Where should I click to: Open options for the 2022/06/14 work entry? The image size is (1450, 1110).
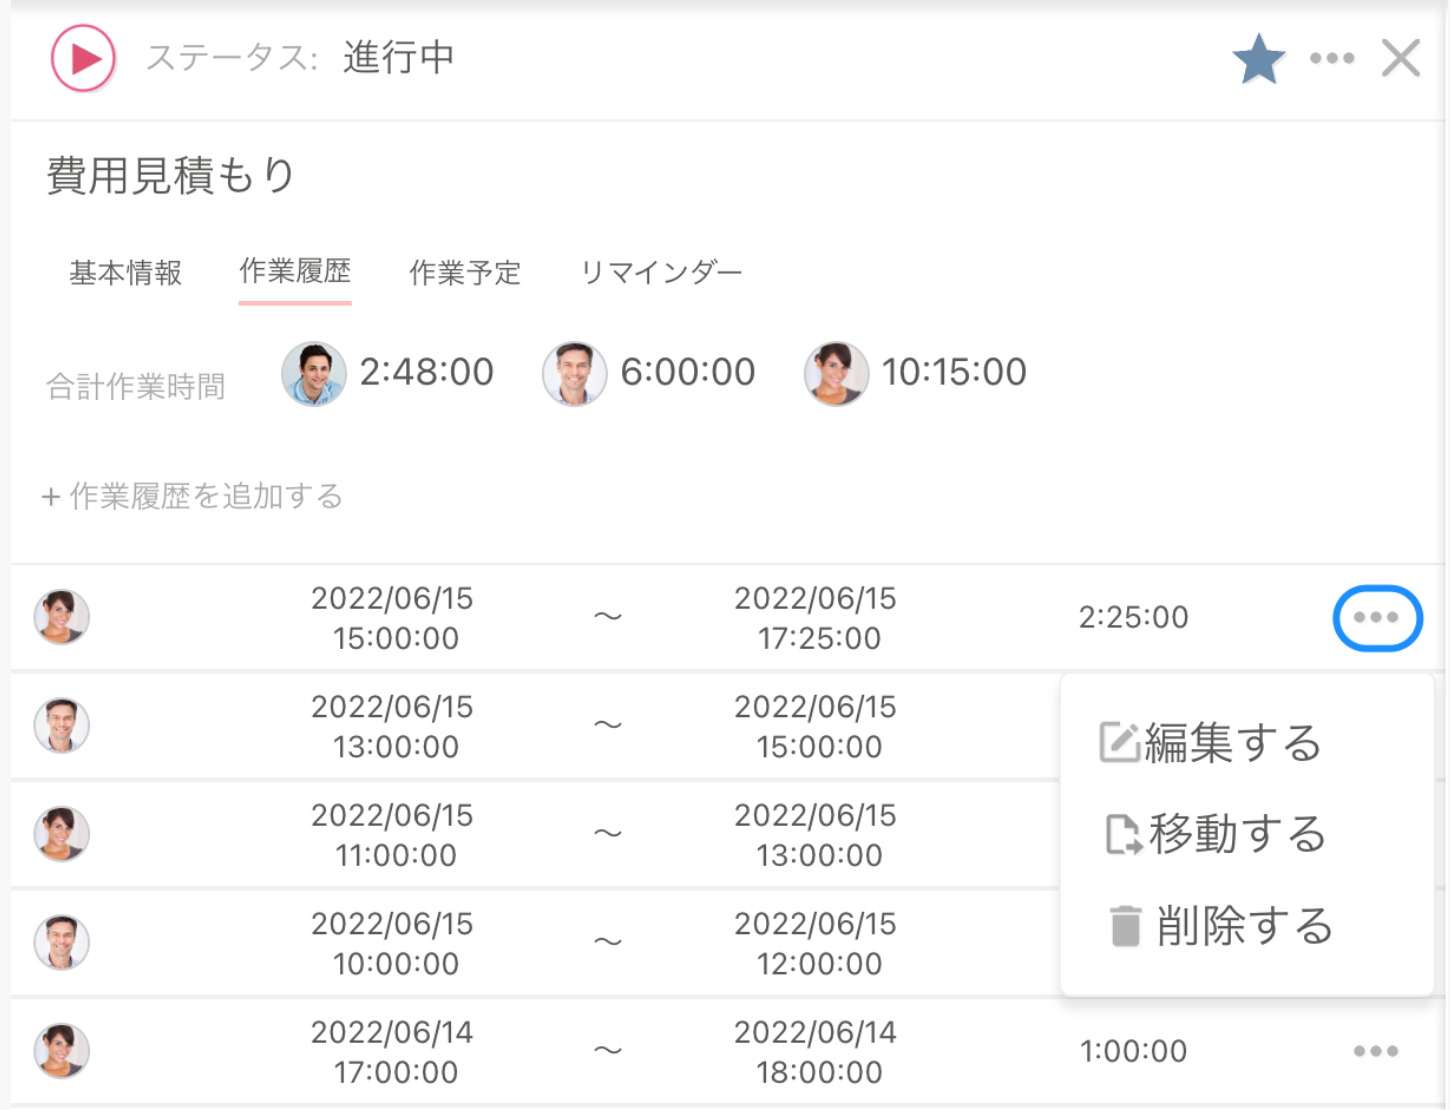tap(1378, 1051)
